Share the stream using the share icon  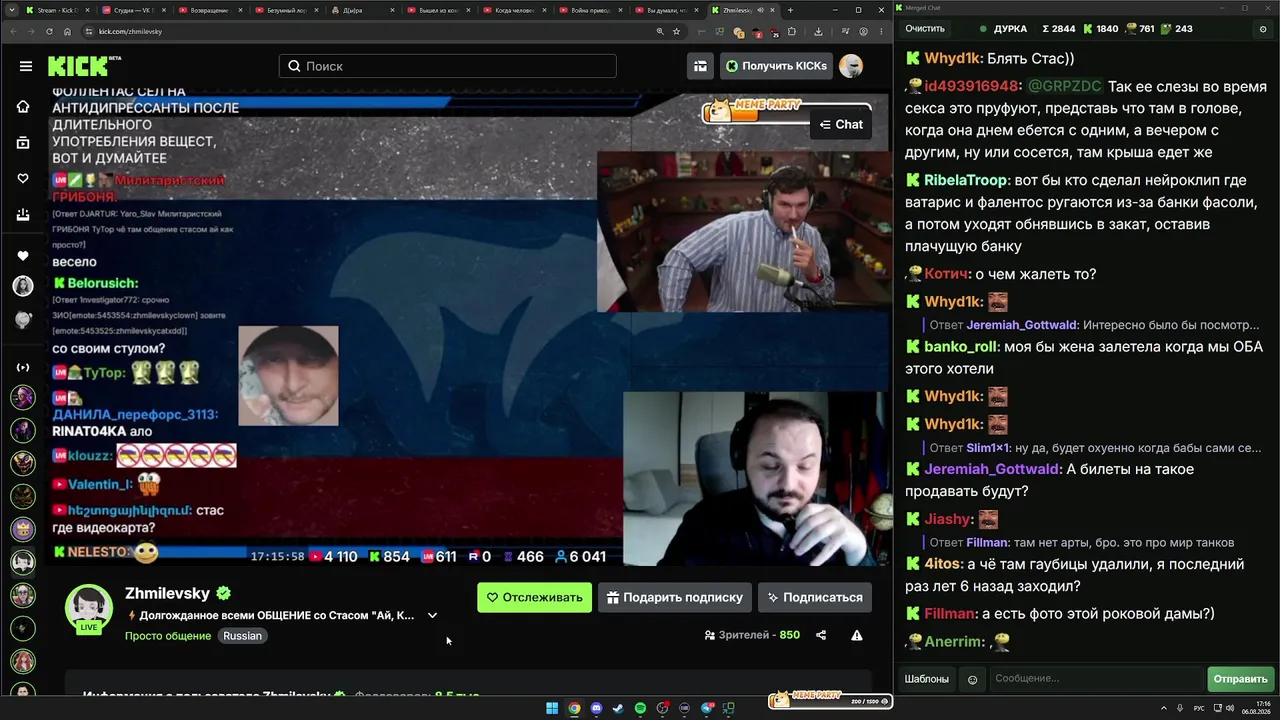click(x=821, y=635)
